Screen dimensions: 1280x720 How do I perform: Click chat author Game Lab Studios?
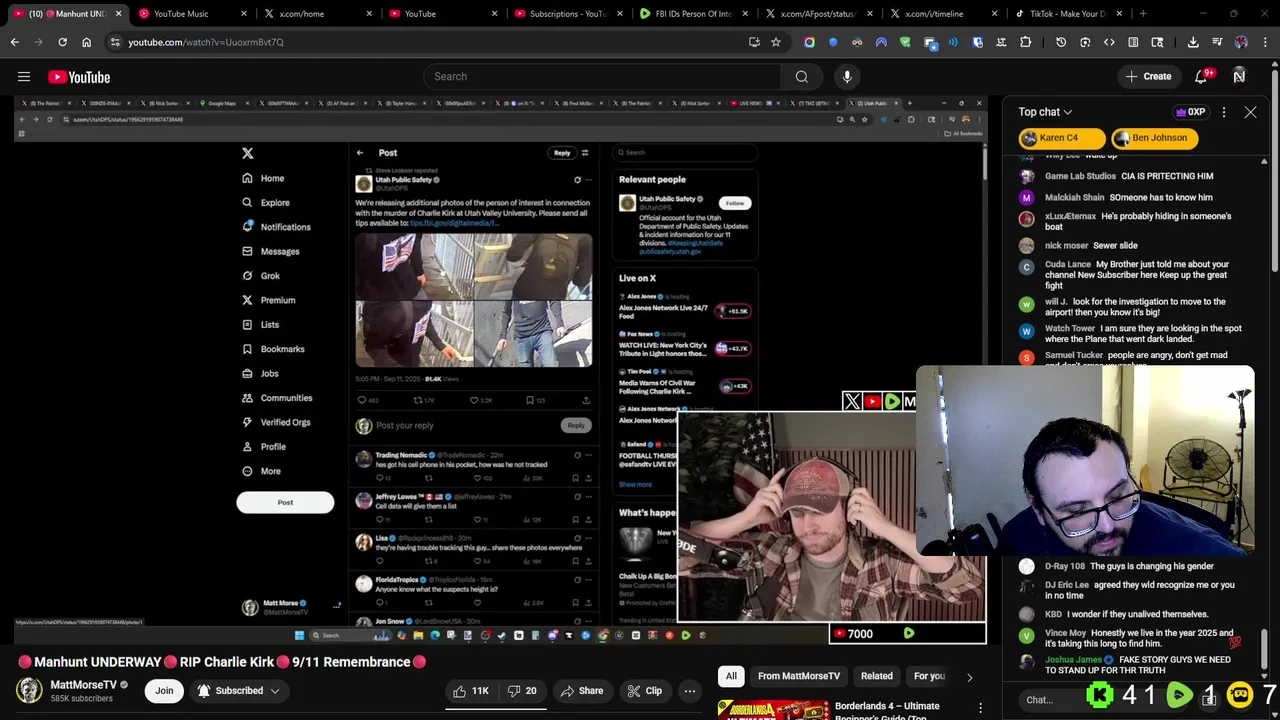(x=1080, y=176)
